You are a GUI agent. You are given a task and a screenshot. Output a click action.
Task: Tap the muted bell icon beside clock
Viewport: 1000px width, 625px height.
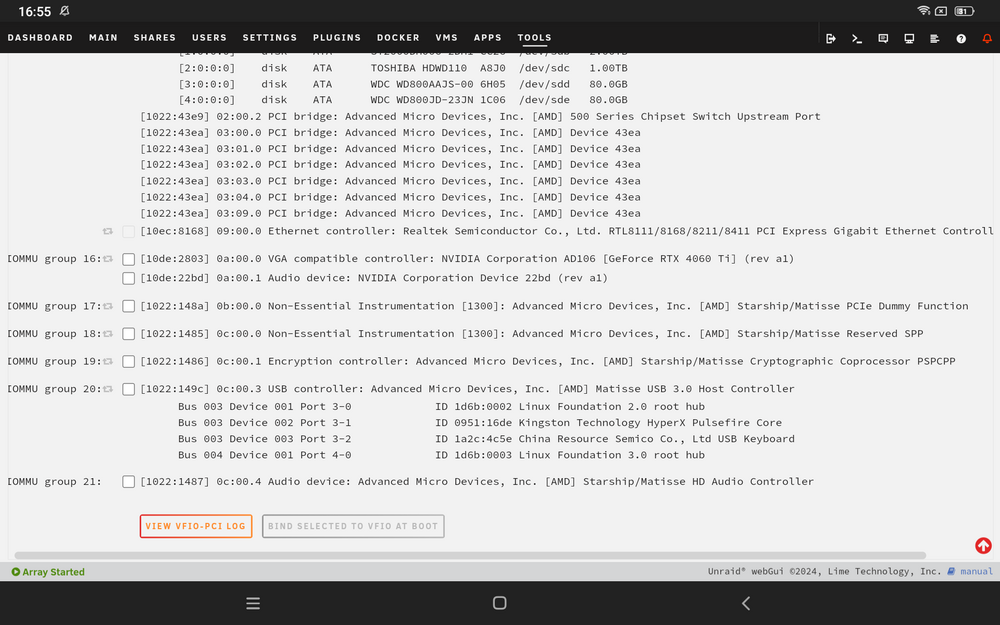pos(64,11)
